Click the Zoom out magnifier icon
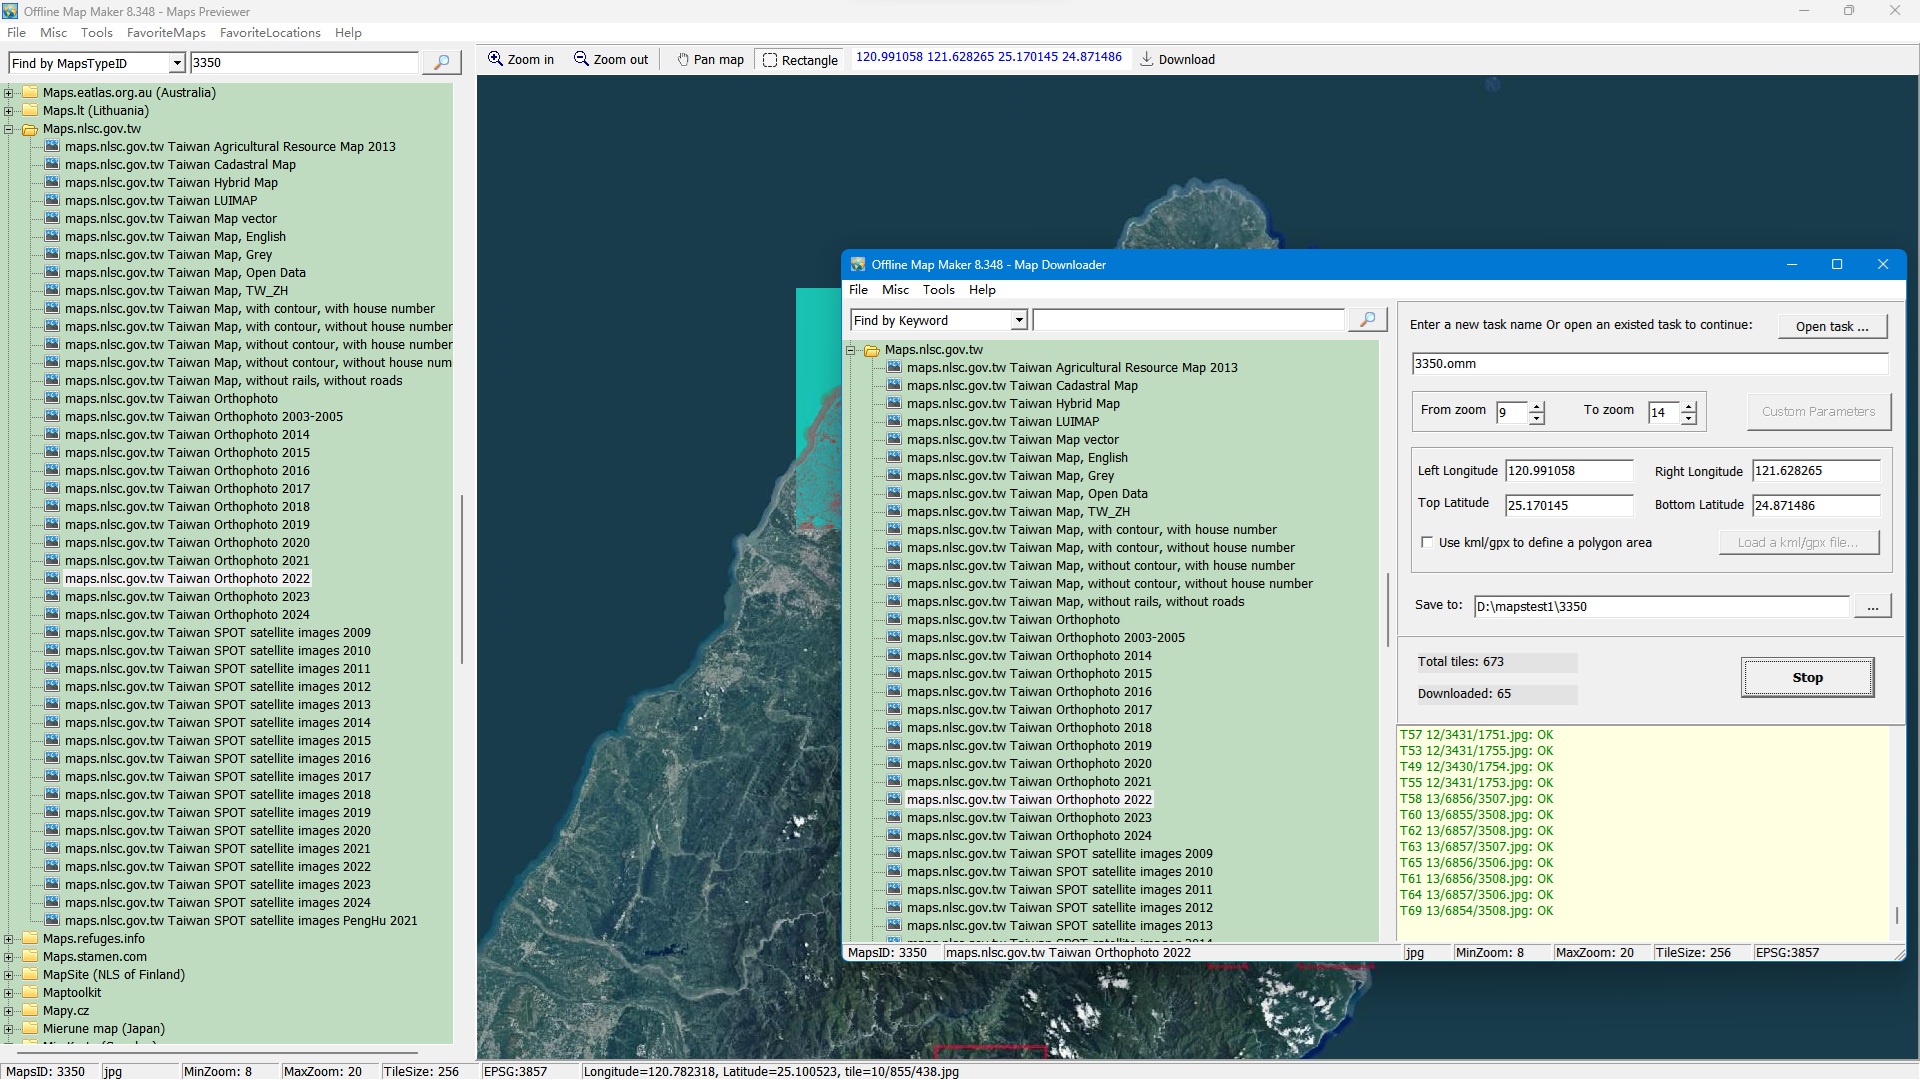Viewport: 1920px width, 1080px height. (581, 59)
